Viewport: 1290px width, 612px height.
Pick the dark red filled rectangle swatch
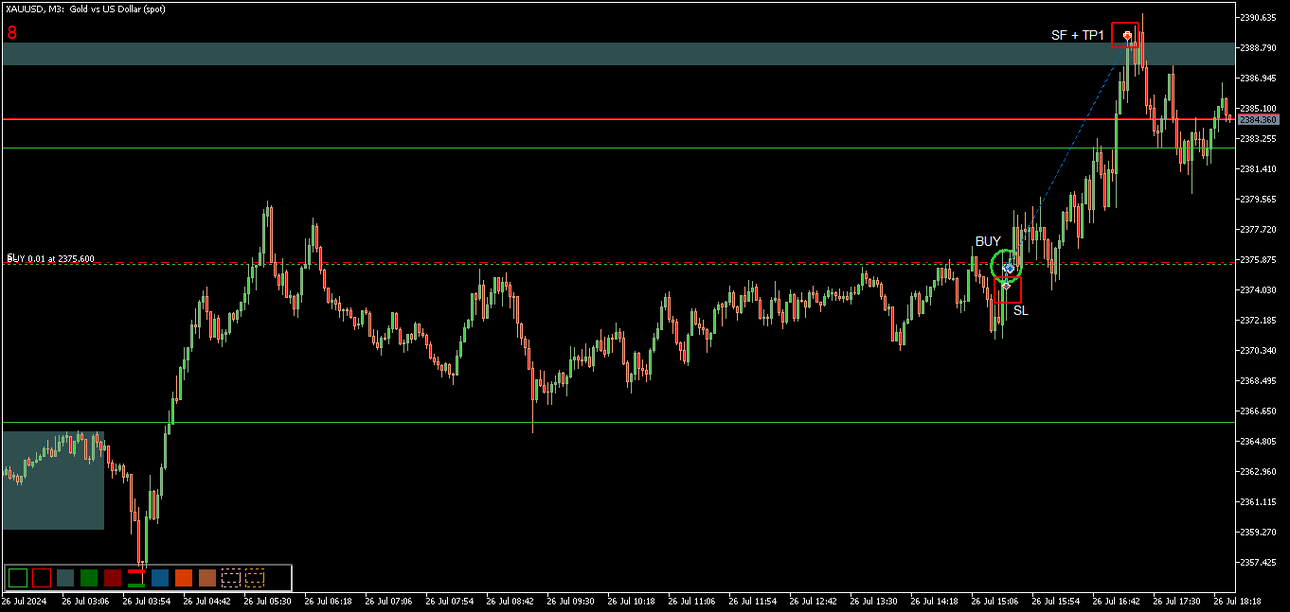[112, 577]
